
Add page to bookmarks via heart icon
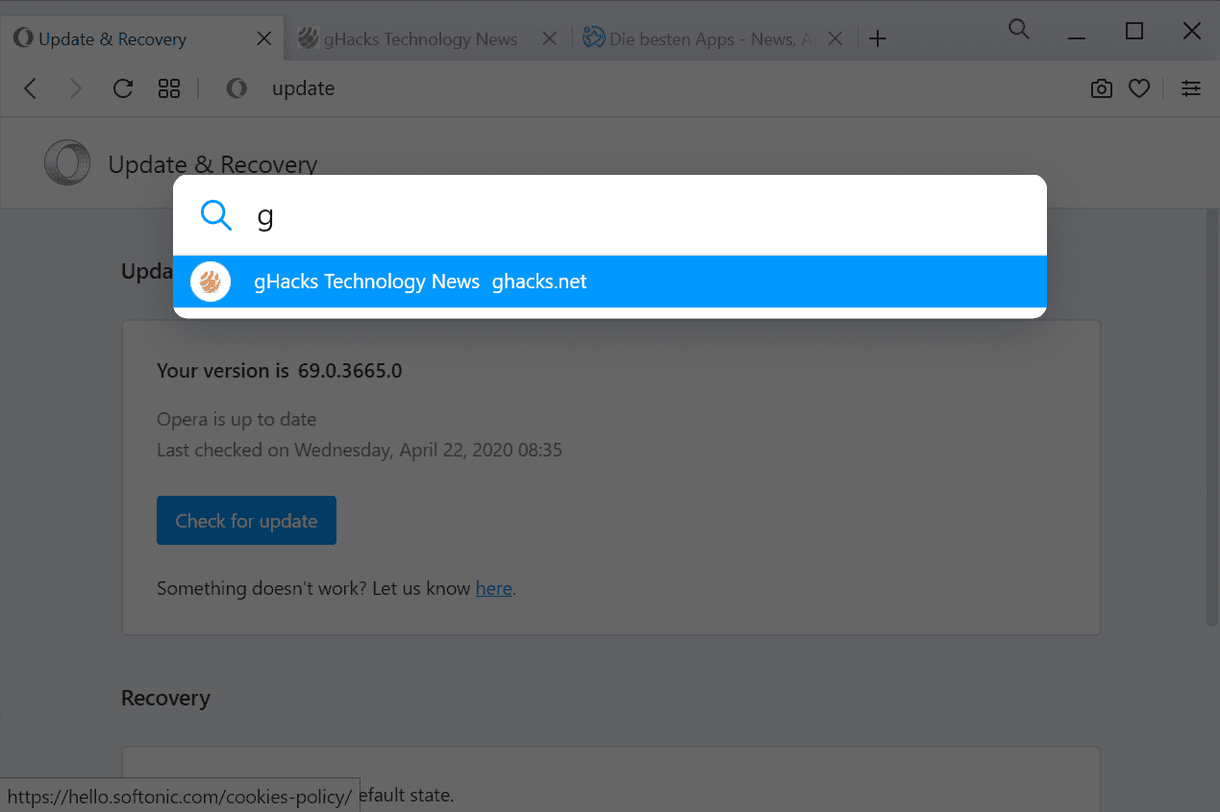point(1139,89)
